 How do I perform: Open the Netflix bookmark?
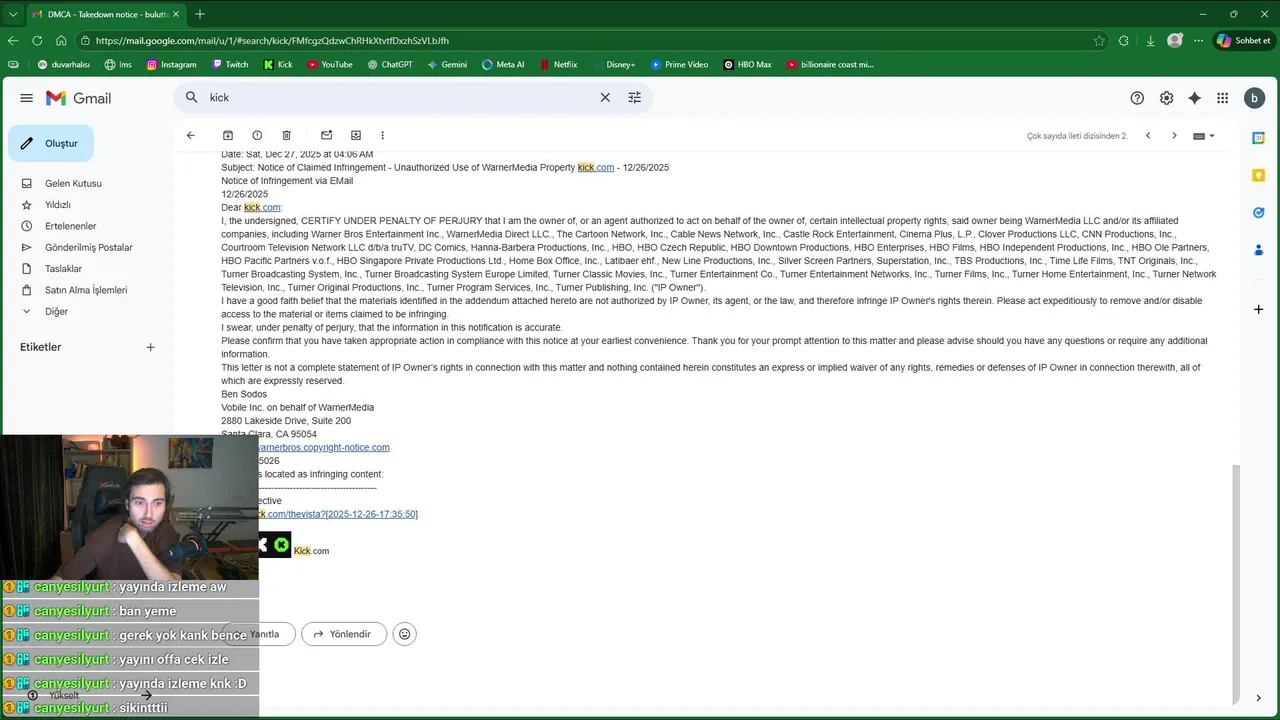click(x=558, y=64)
